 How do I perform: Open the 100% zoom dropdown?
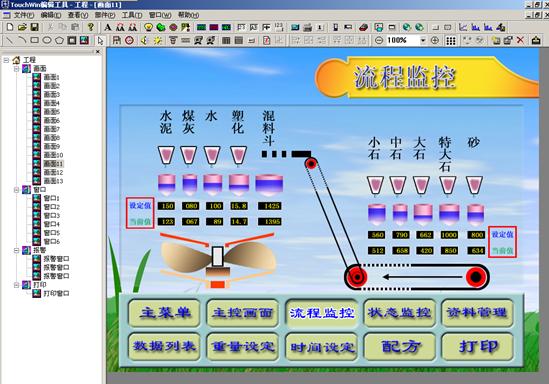coord(423,41)
